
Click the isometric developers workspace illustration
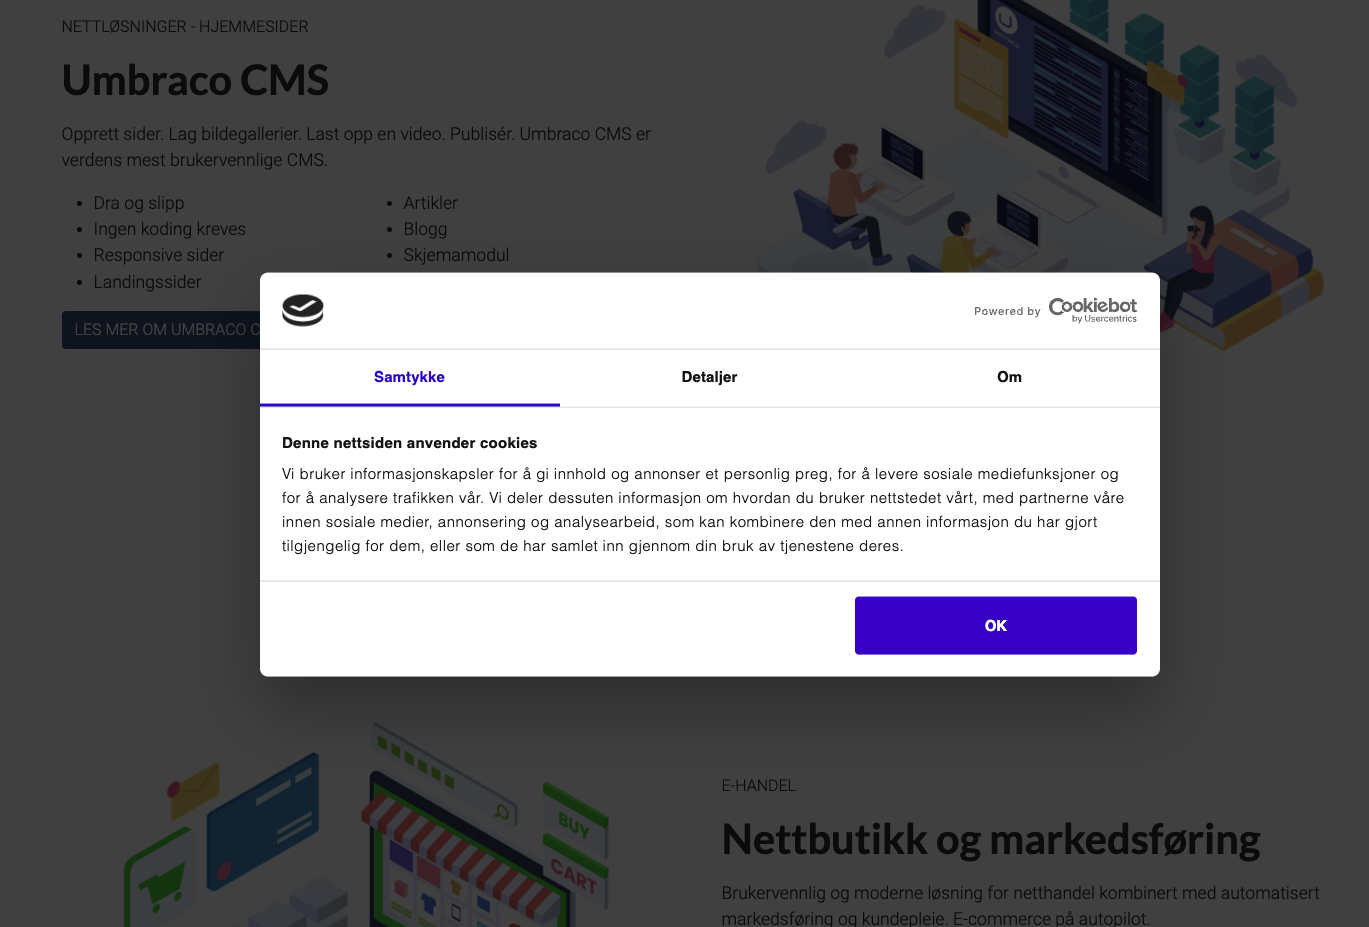[1040, 170]
